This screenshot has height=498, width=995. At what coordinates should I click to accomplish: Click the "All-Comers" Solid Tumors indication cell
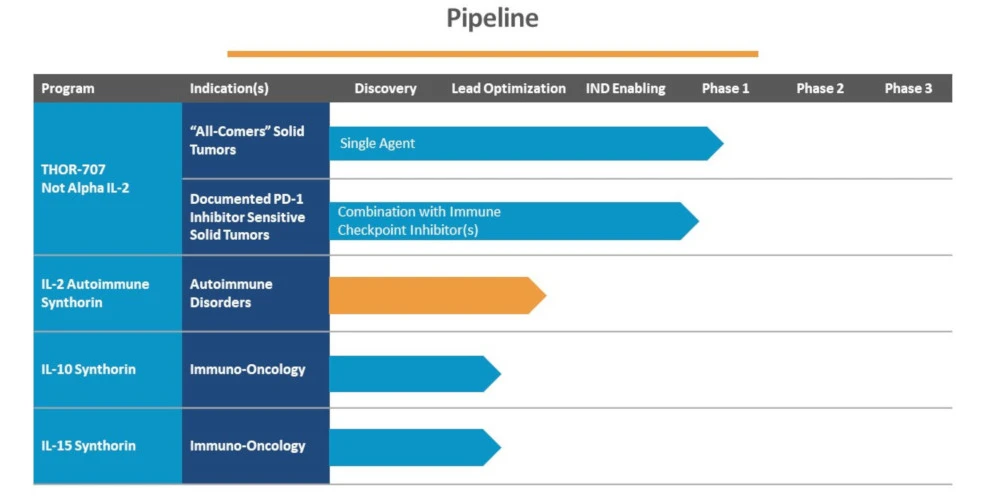point(255,140)
